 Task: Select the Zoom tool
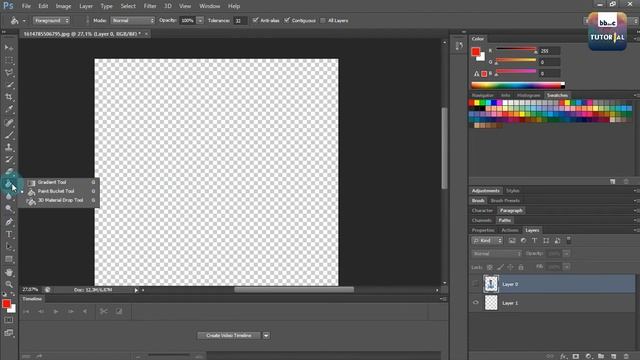pyautogui.click(x=9, y=284)
